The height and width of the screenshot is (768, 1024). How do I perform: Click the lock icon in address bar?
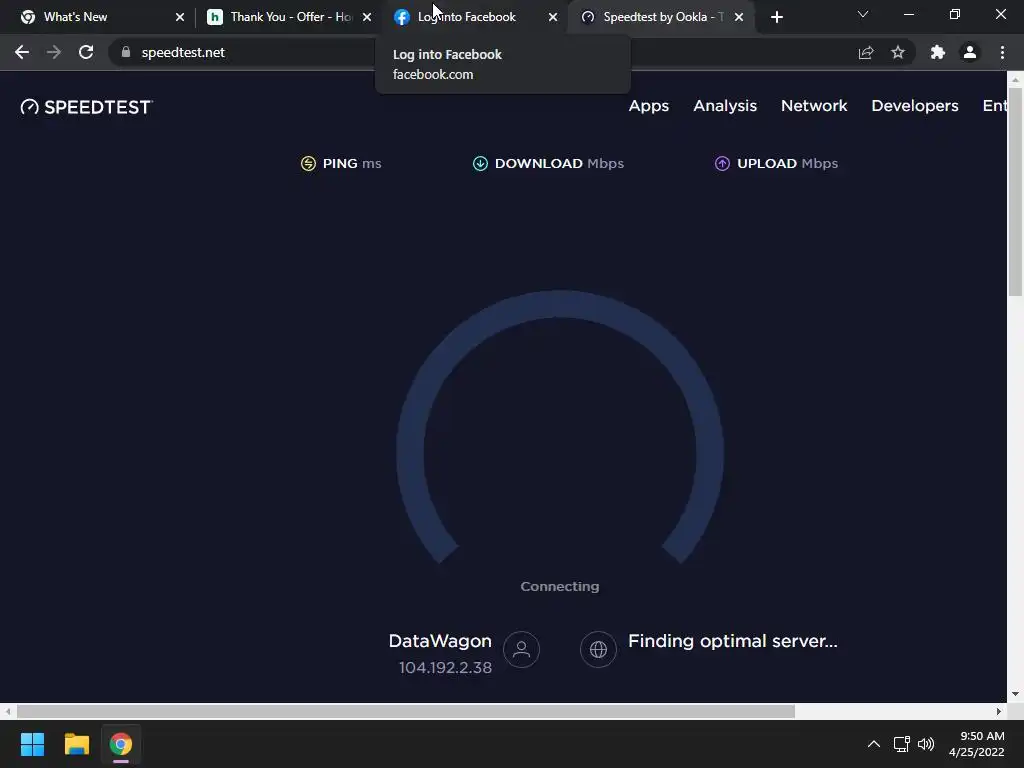(126, 52)
